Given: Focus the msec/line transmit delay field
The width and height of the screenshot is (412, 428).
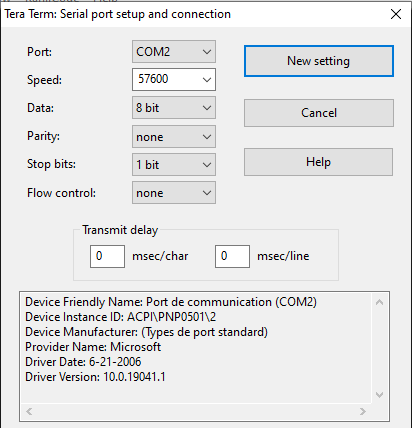Looking at the screenshot, I should pos(232,256).
